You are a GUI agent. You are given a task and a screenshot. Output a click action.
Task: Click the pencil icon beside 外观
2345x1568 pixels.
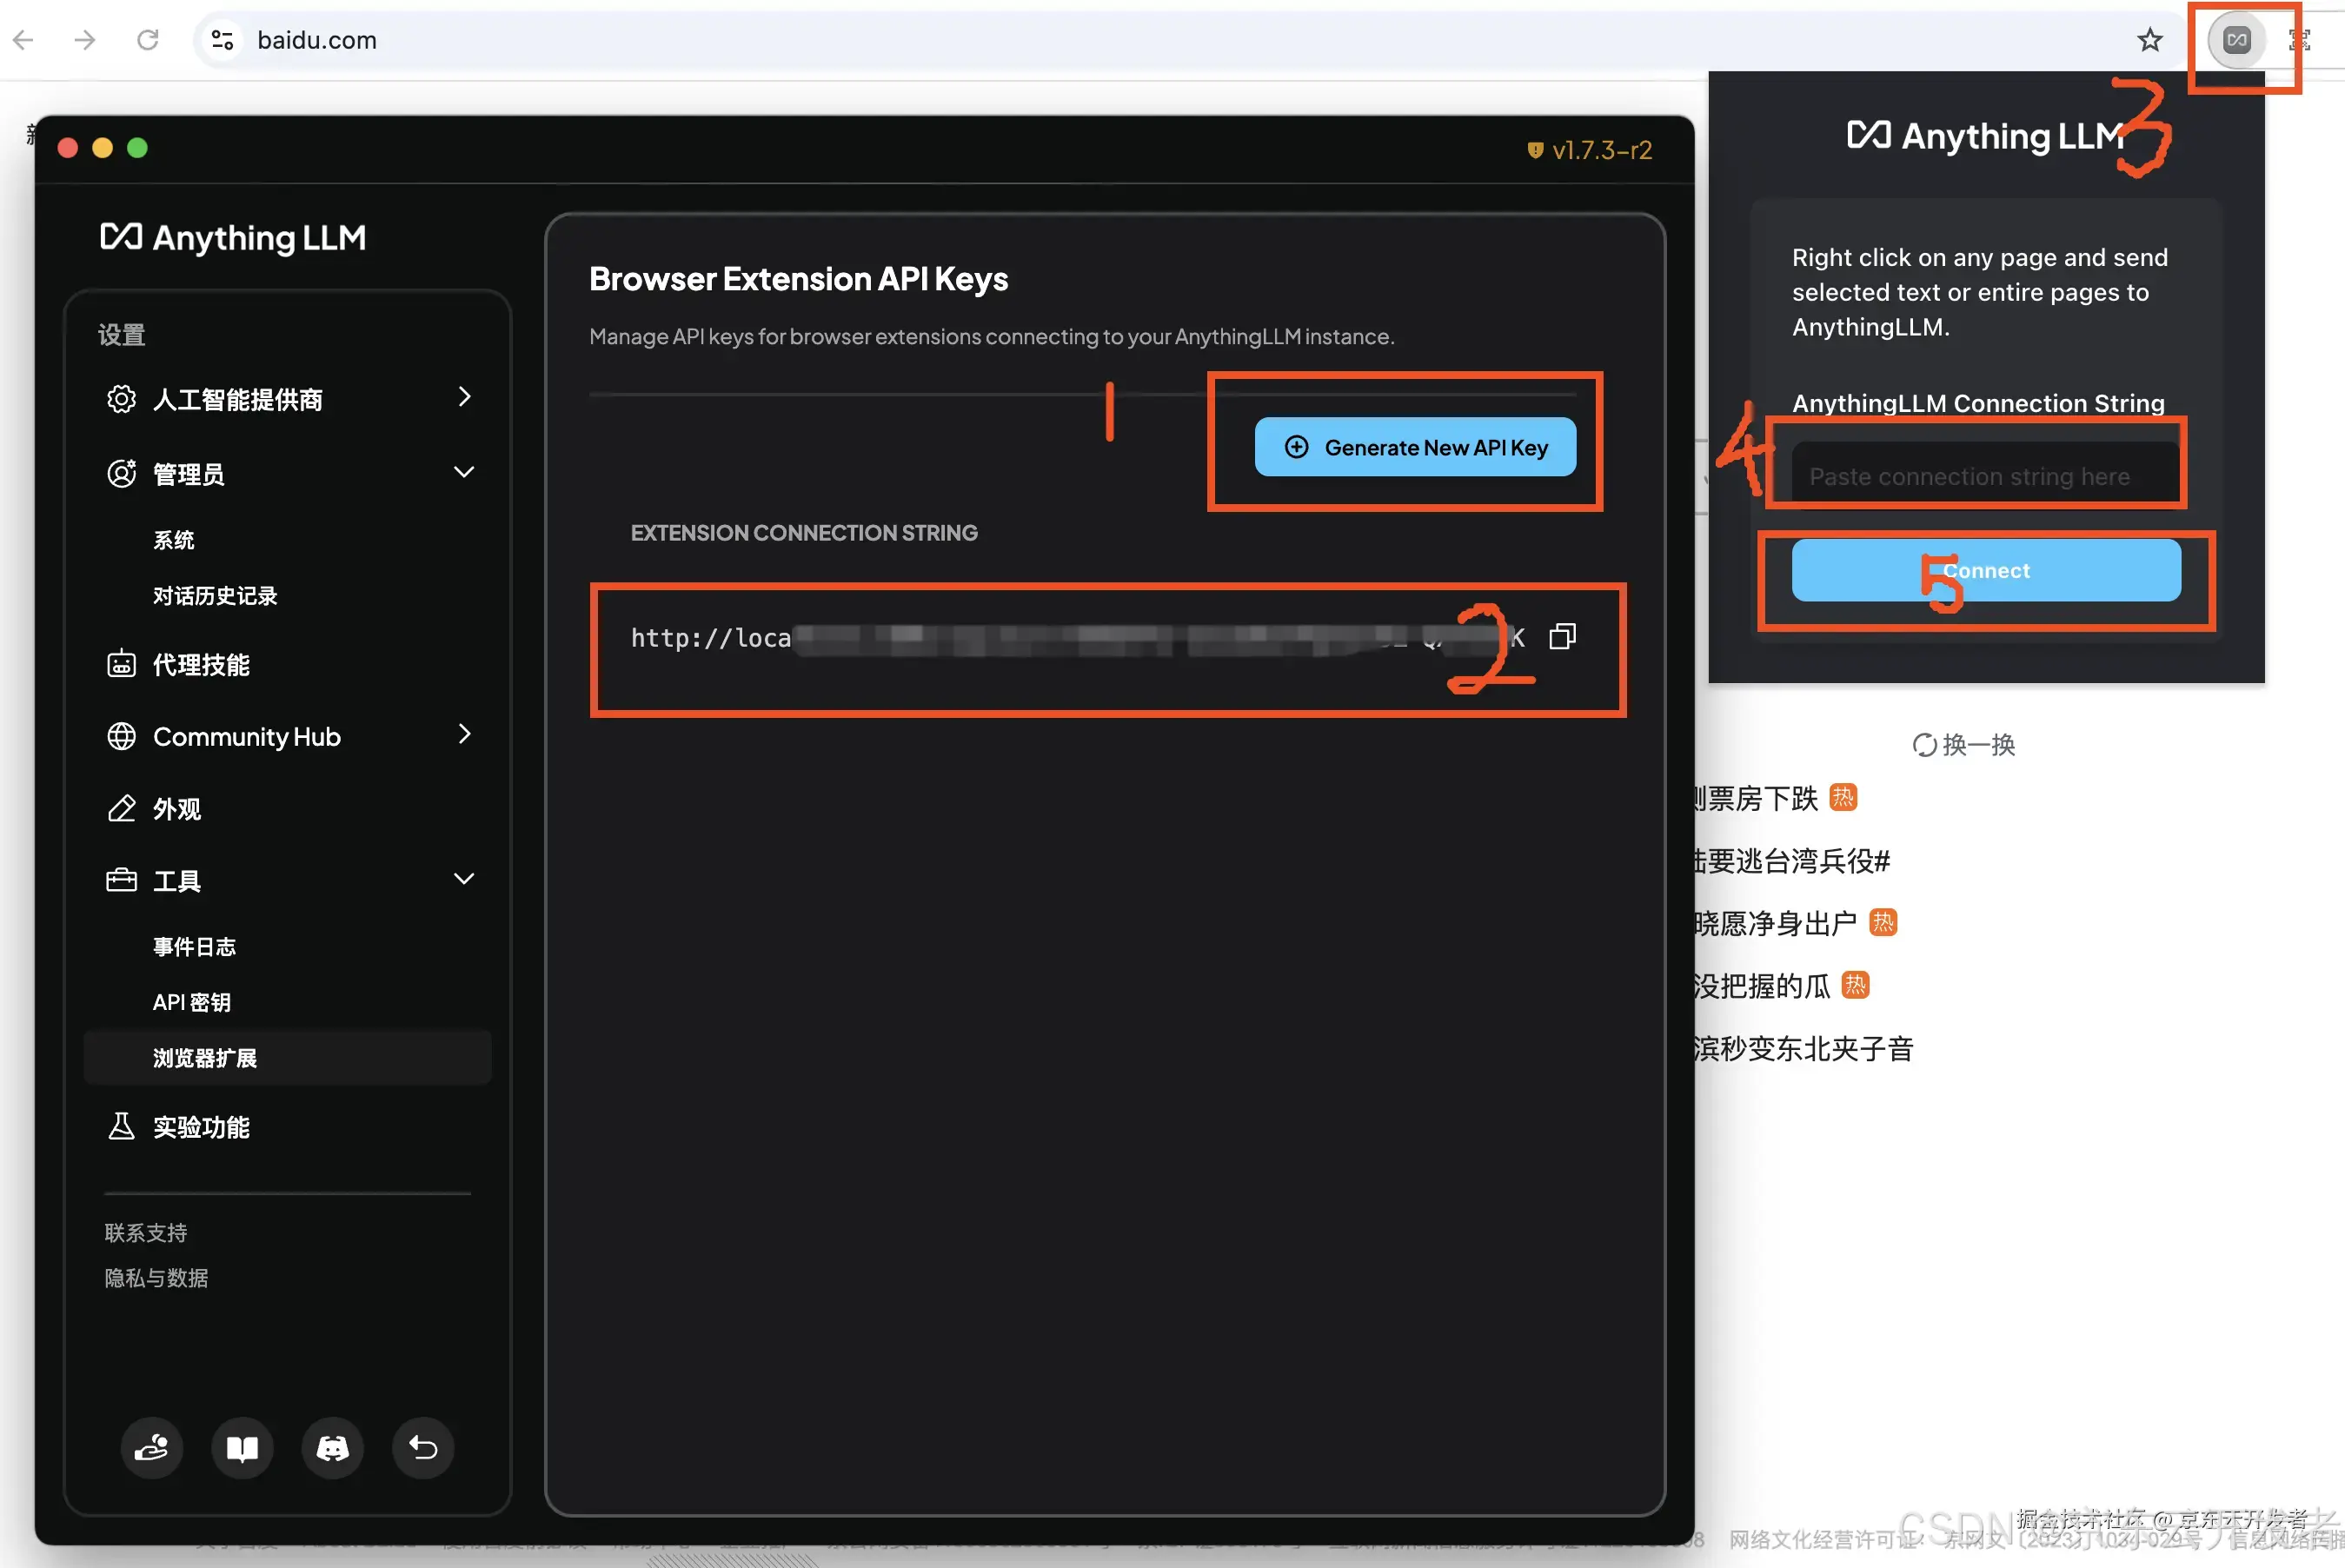point(121,808)
